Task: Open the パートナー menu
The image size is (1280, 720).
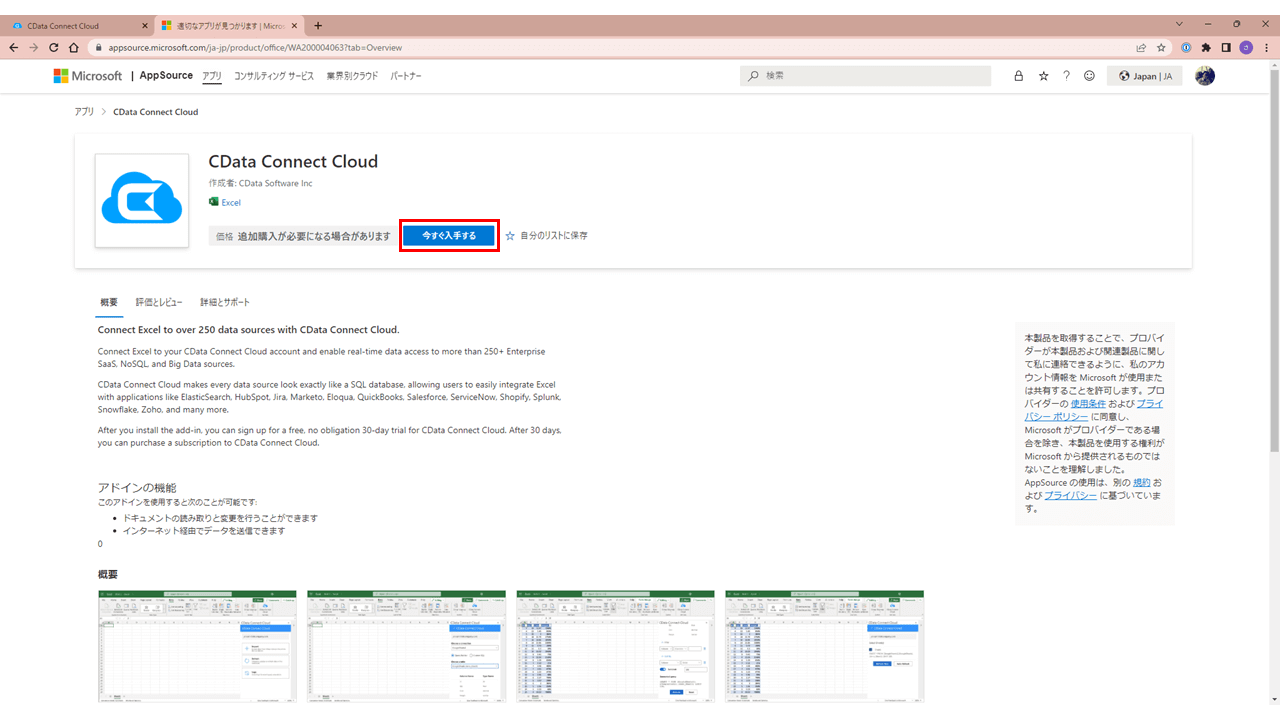Action: 406,76
